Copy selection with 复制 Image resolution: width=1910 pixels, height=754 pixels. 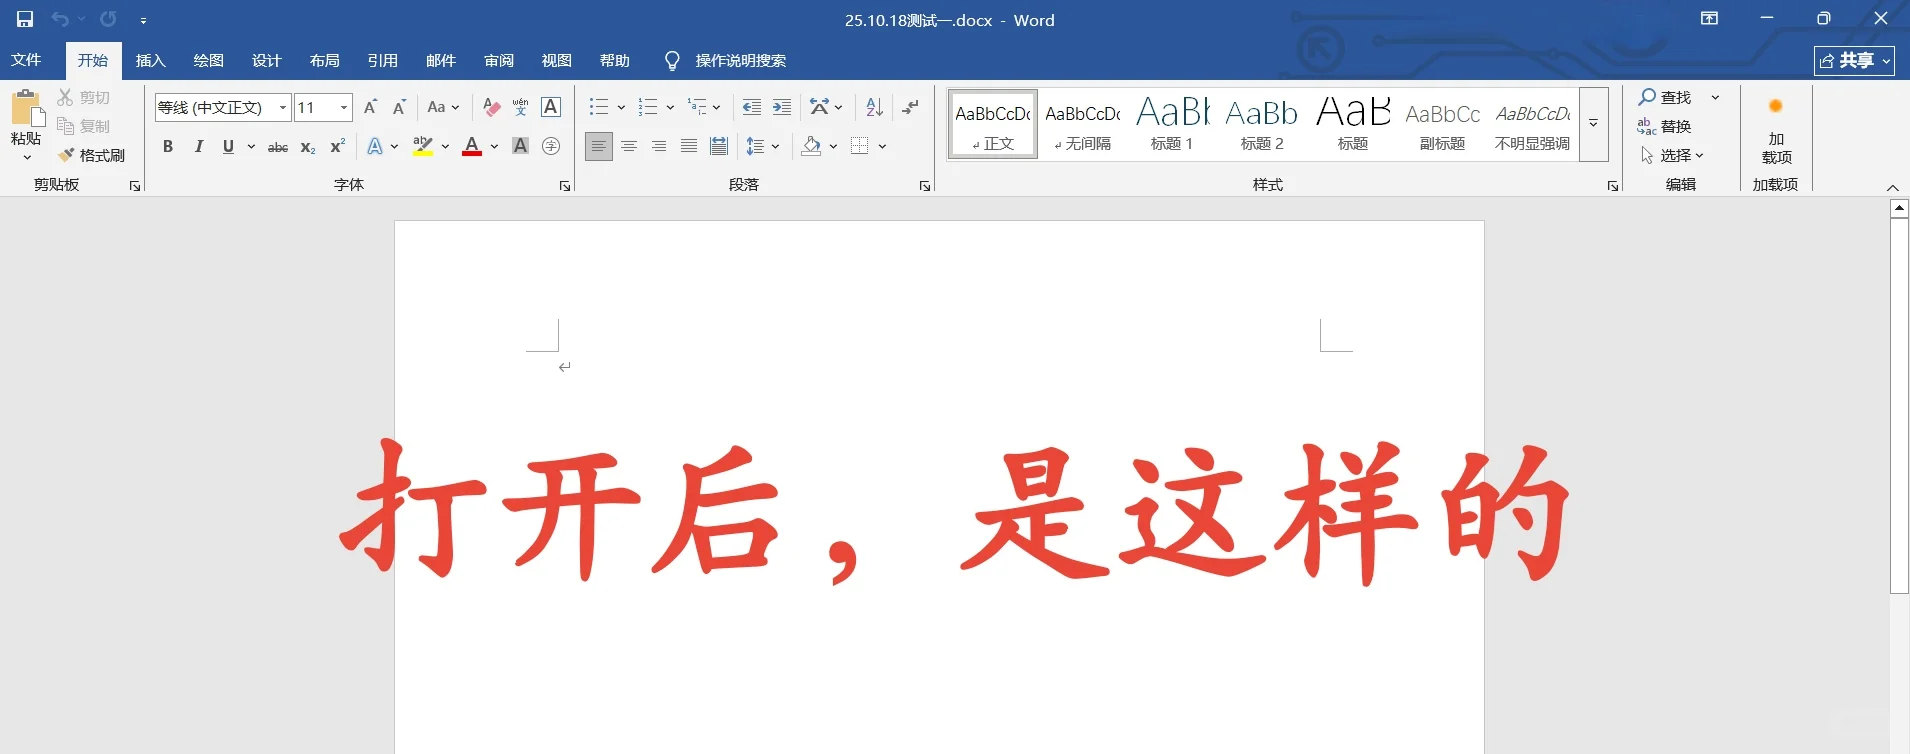(x=84, y=126)
